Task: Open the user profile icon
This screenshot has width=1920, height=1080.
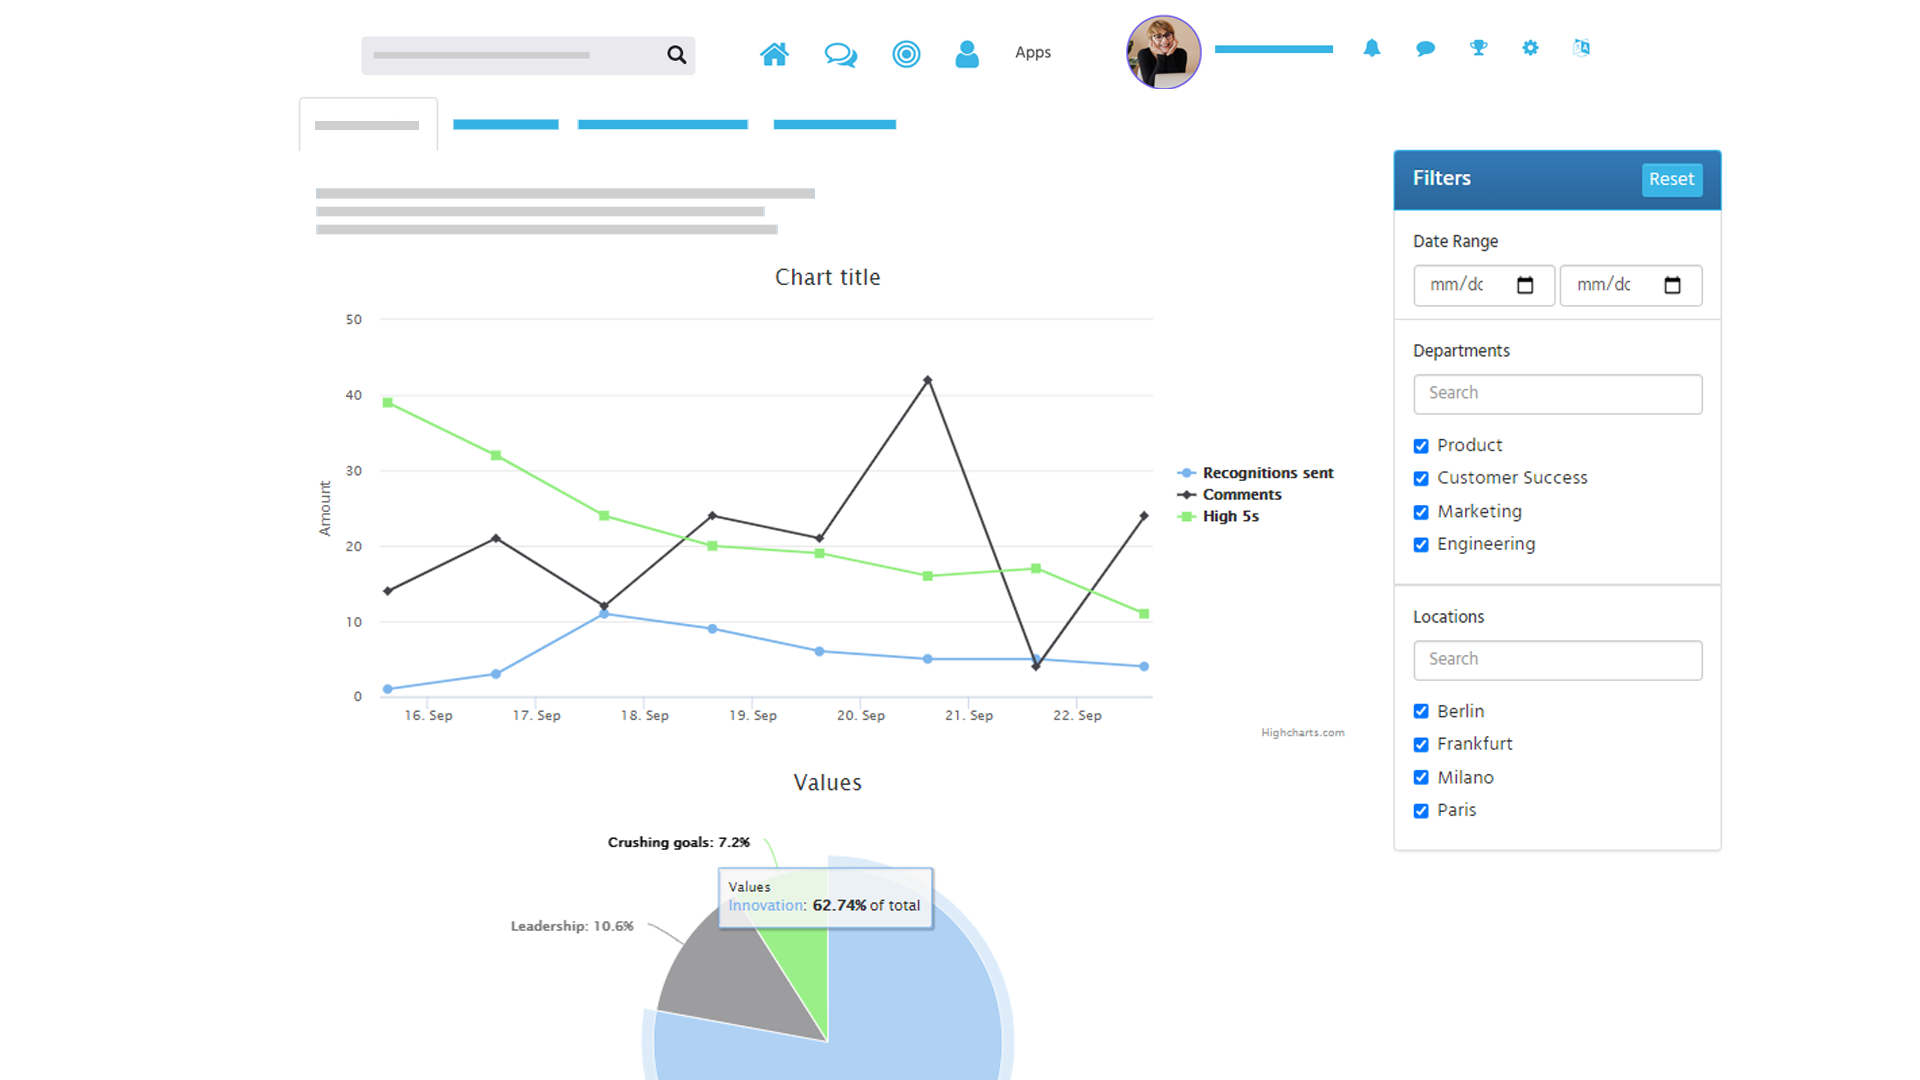Action: point(966,54)
